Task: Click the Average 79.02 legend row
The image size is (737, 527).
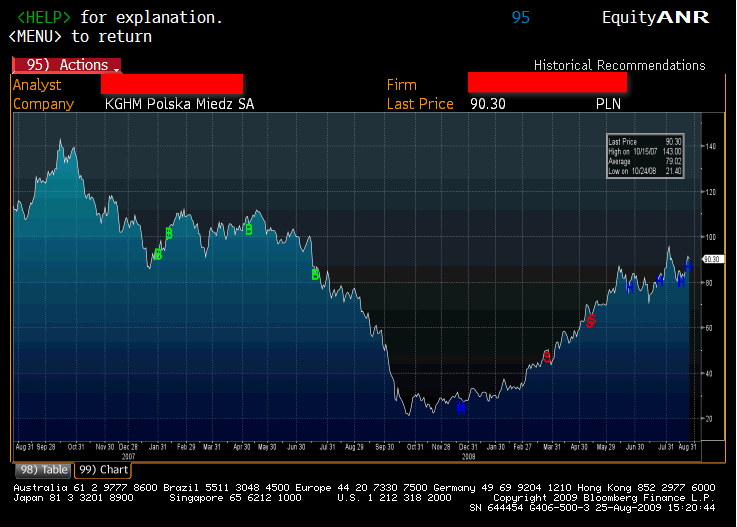Action: pyautogui.click(x=645, y=161)
